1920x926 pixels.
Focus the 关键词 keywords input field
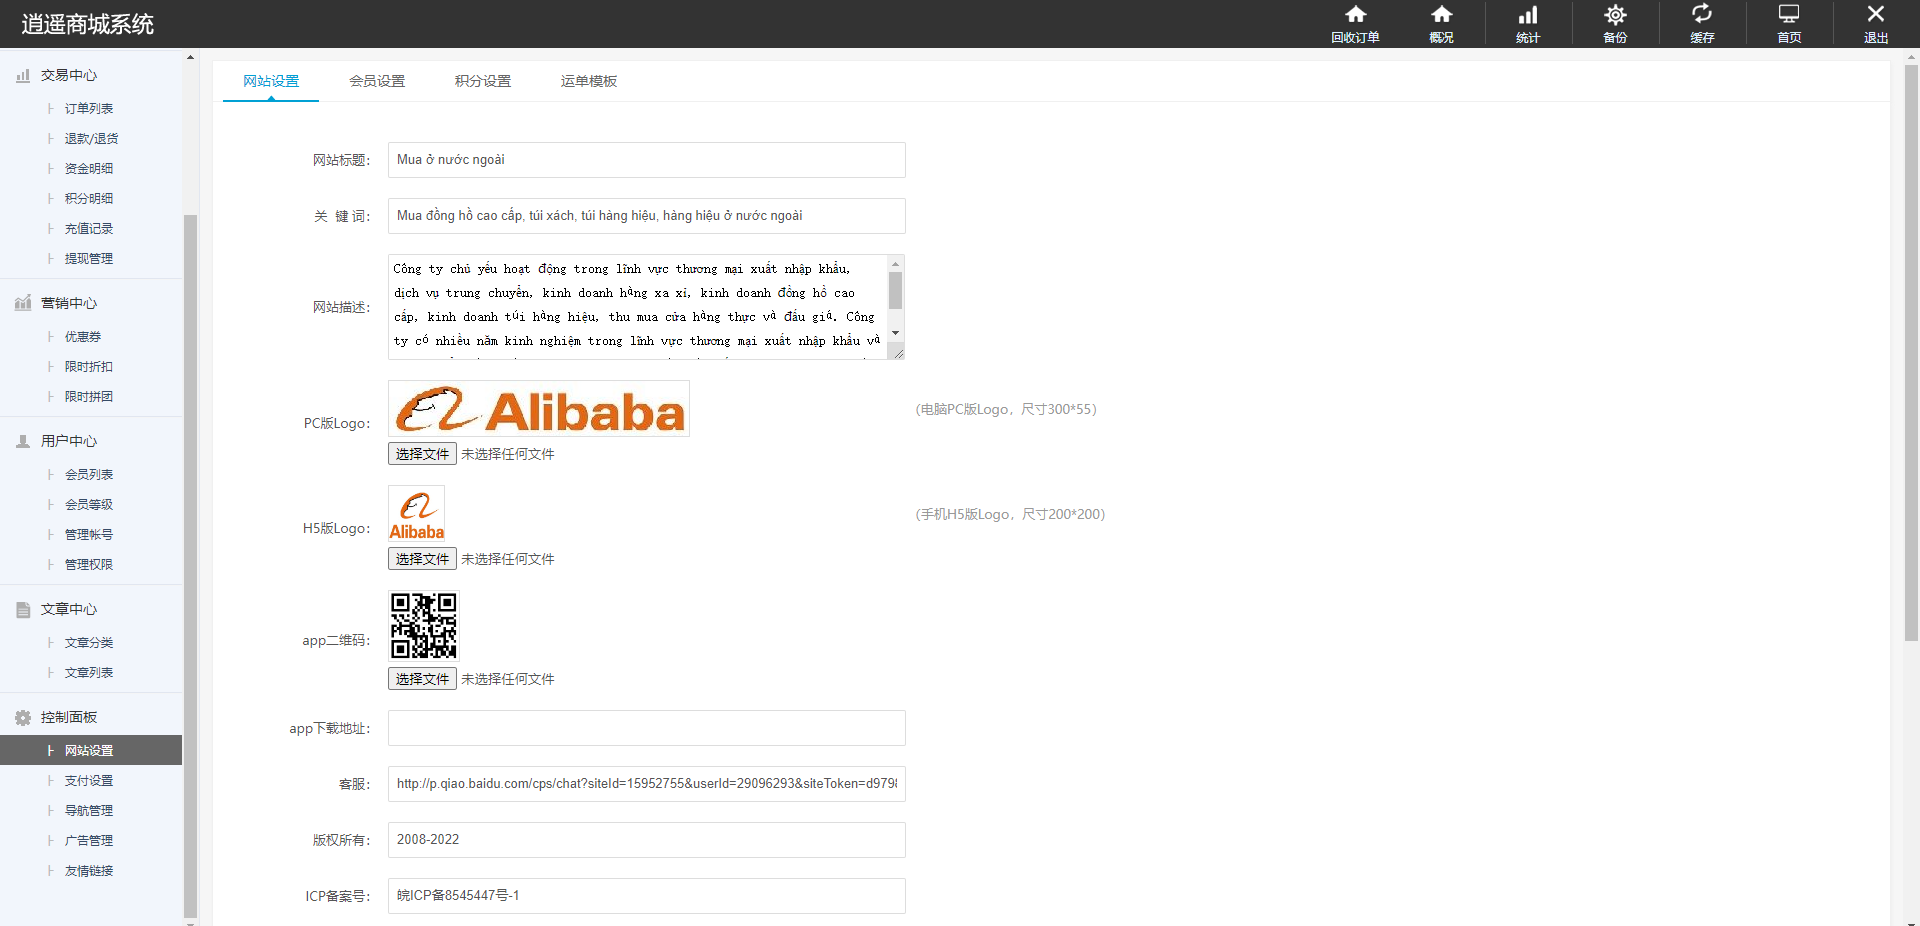coord(647,216)
